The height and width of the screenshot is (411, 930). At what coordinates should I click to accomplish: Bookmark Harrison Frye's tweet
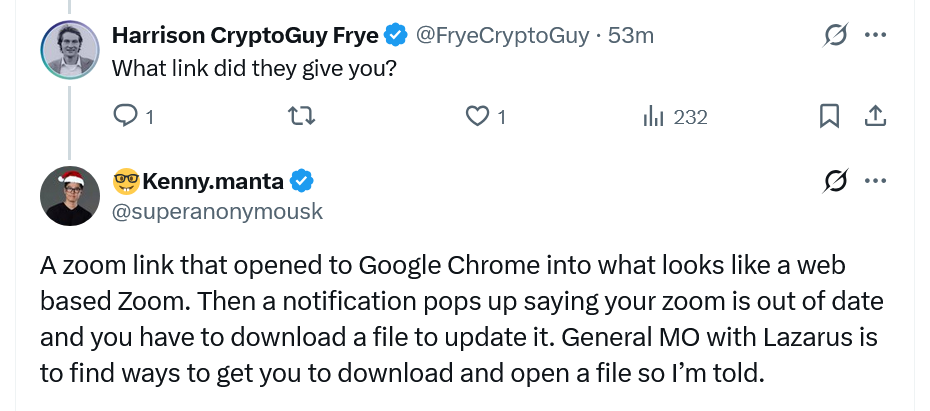829,117
